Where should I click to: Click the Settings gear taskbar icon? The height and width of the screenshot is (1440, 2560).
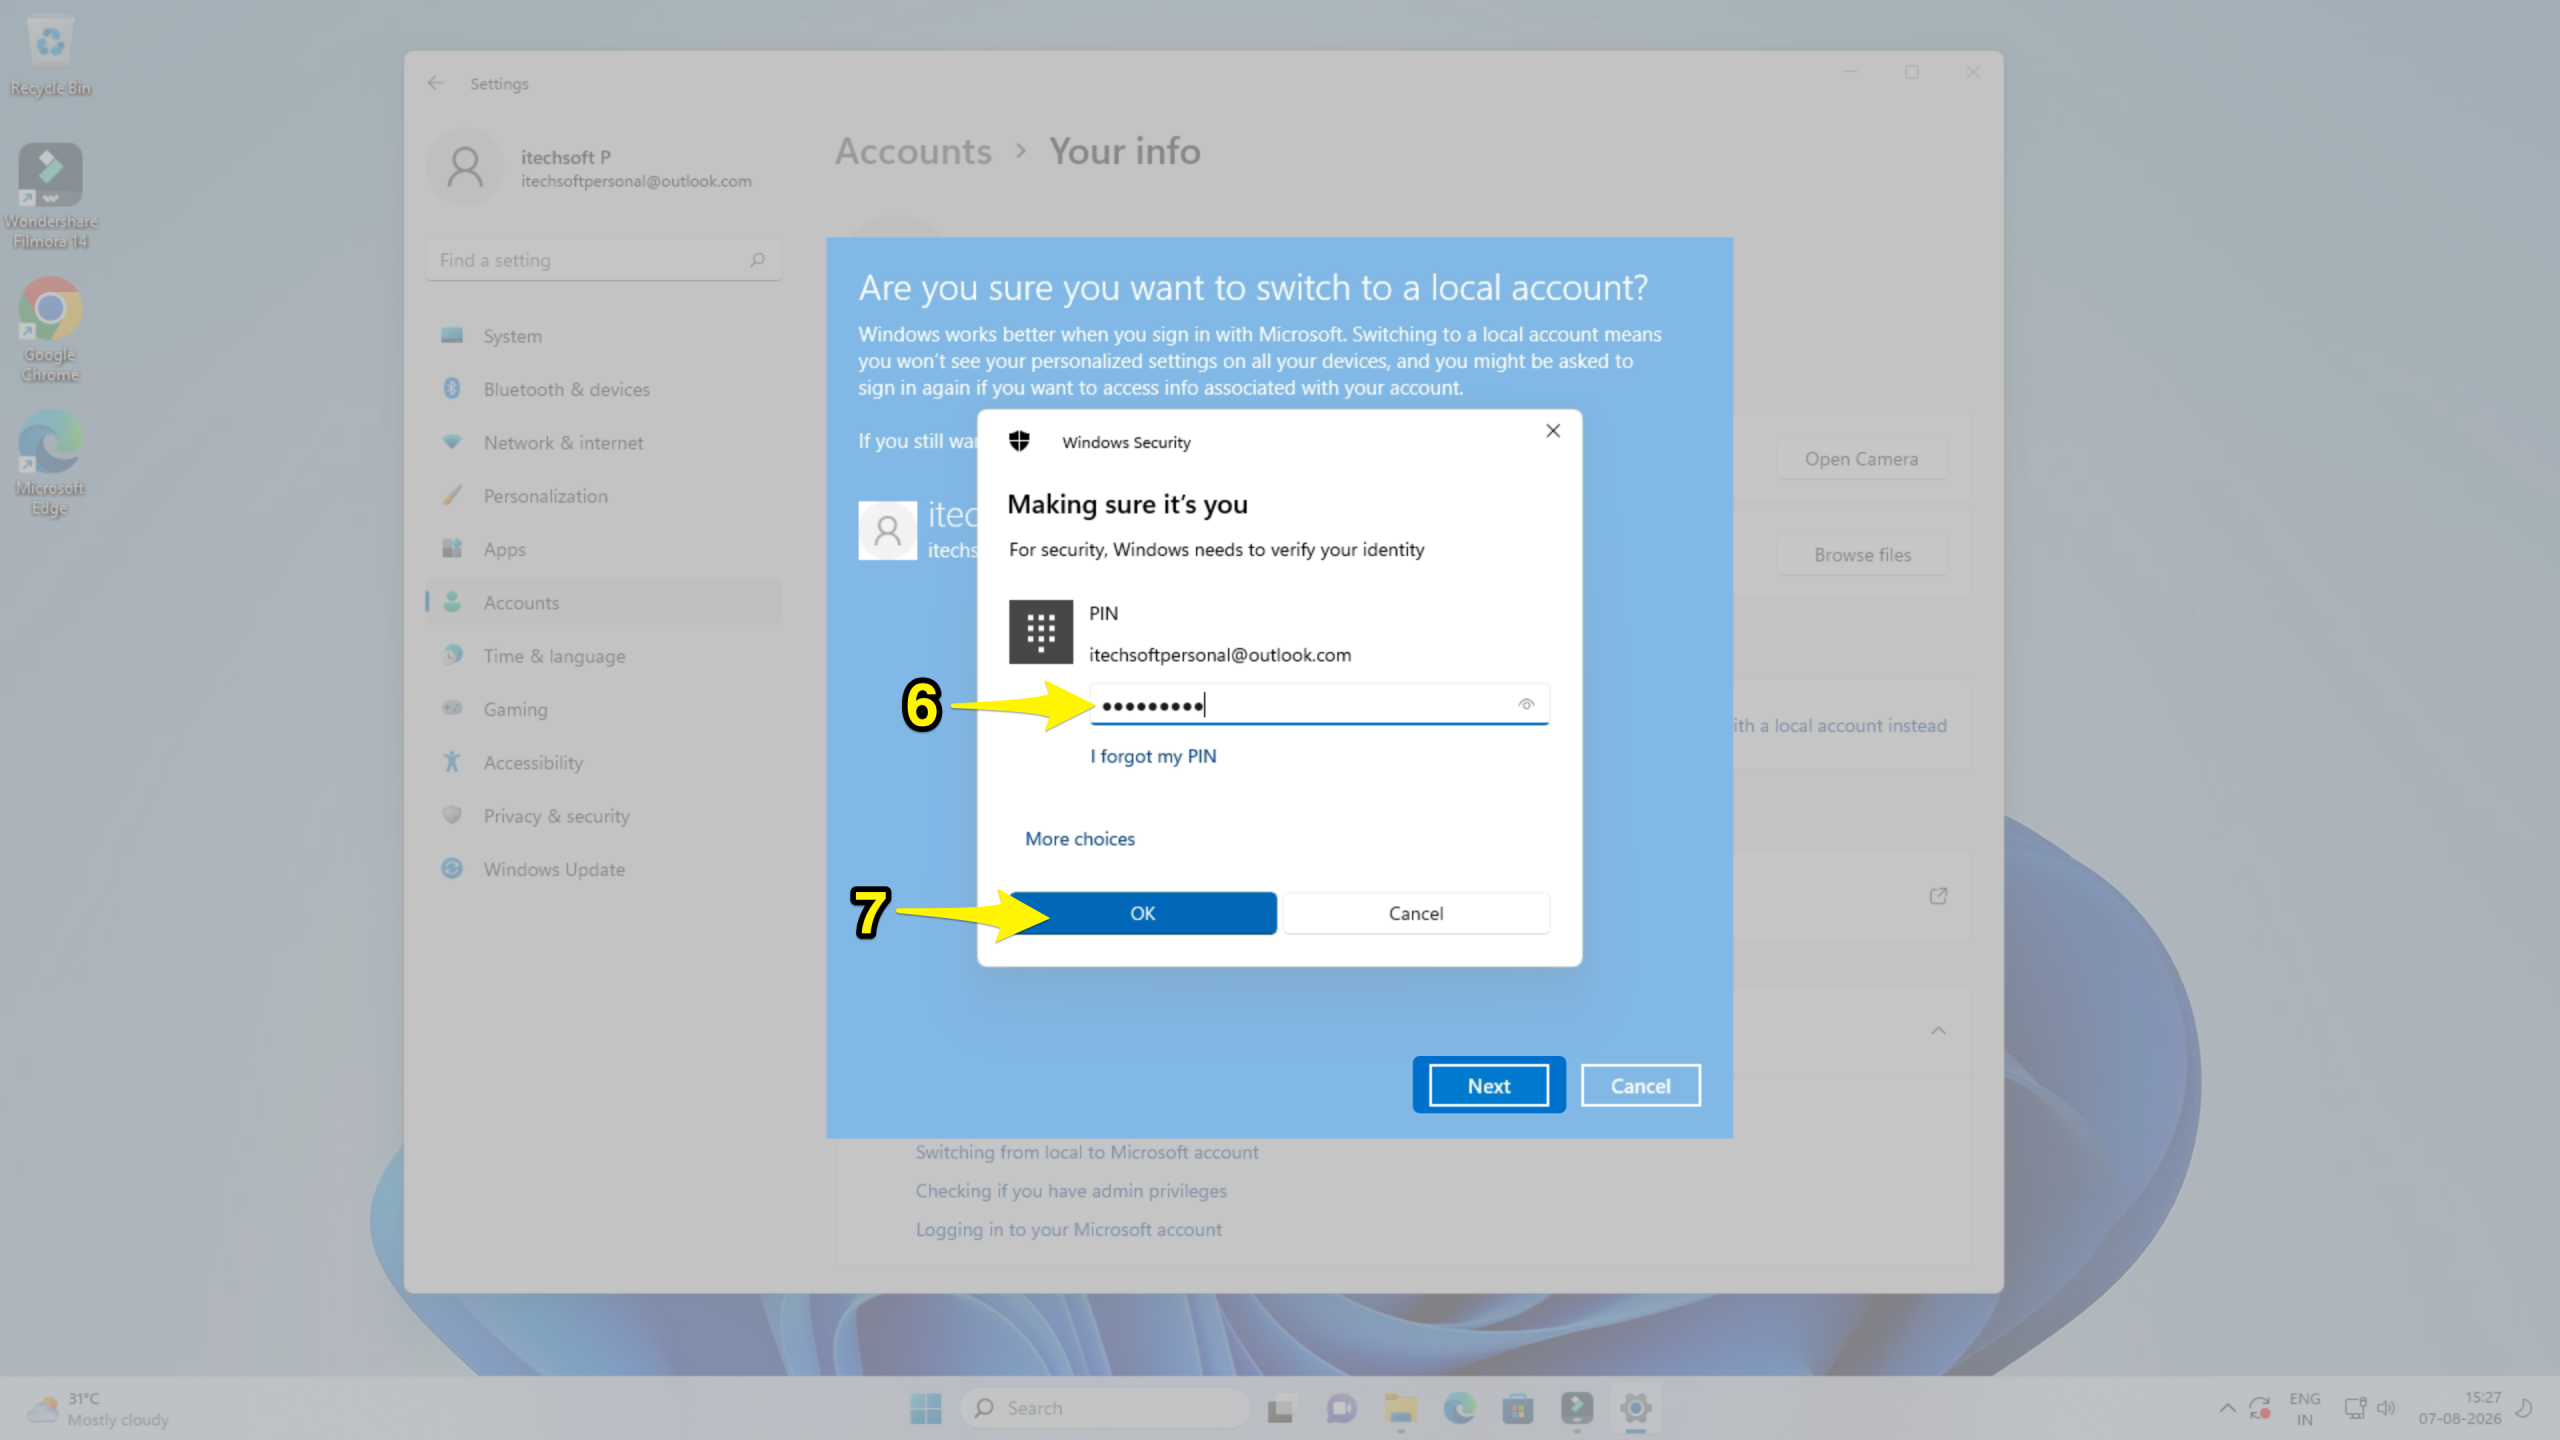[x=1636, y=1408]
